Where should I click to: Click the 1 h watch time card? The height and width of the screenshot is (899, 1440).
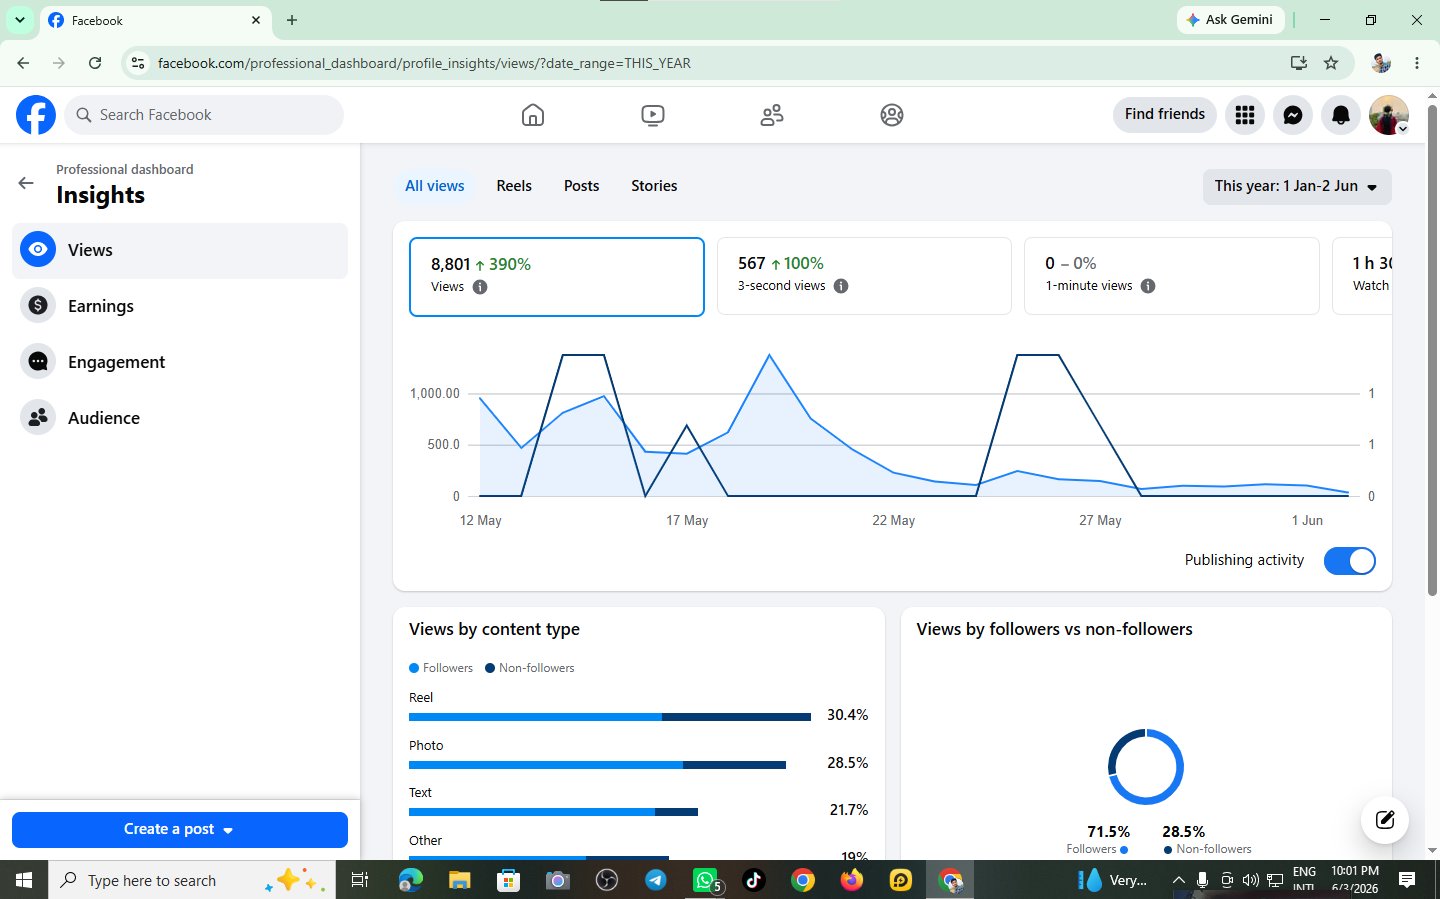point(1362,276)
